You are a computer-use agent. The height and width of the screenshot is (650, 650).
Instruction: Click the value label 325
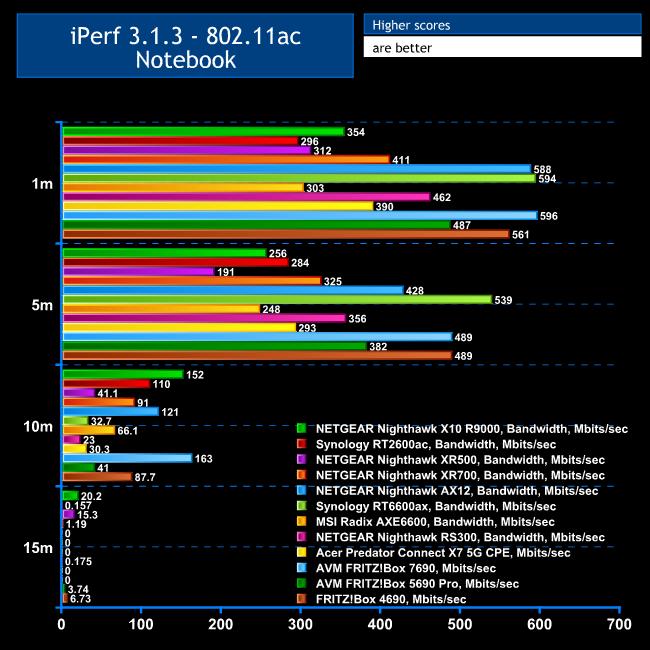click(333, 282)
